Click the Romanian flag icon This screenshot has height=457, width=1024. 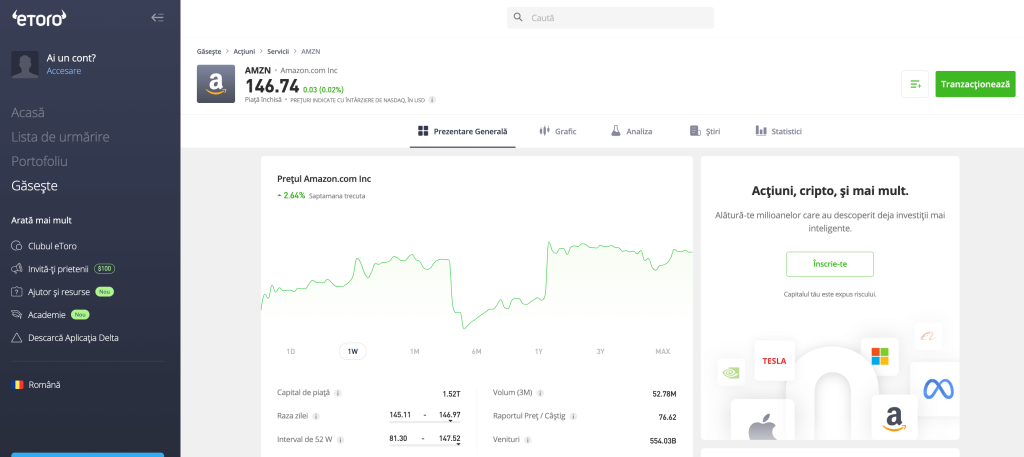pos(18,385)
